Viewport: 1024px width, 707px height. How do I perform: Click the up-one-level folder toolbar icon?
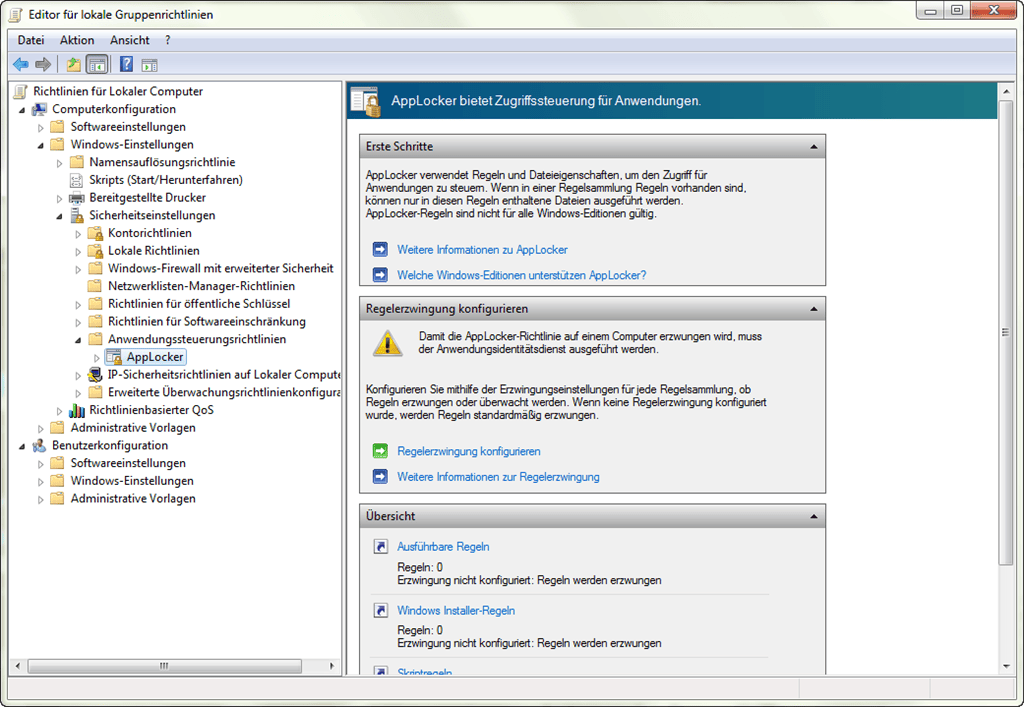[x=73, y=65]
